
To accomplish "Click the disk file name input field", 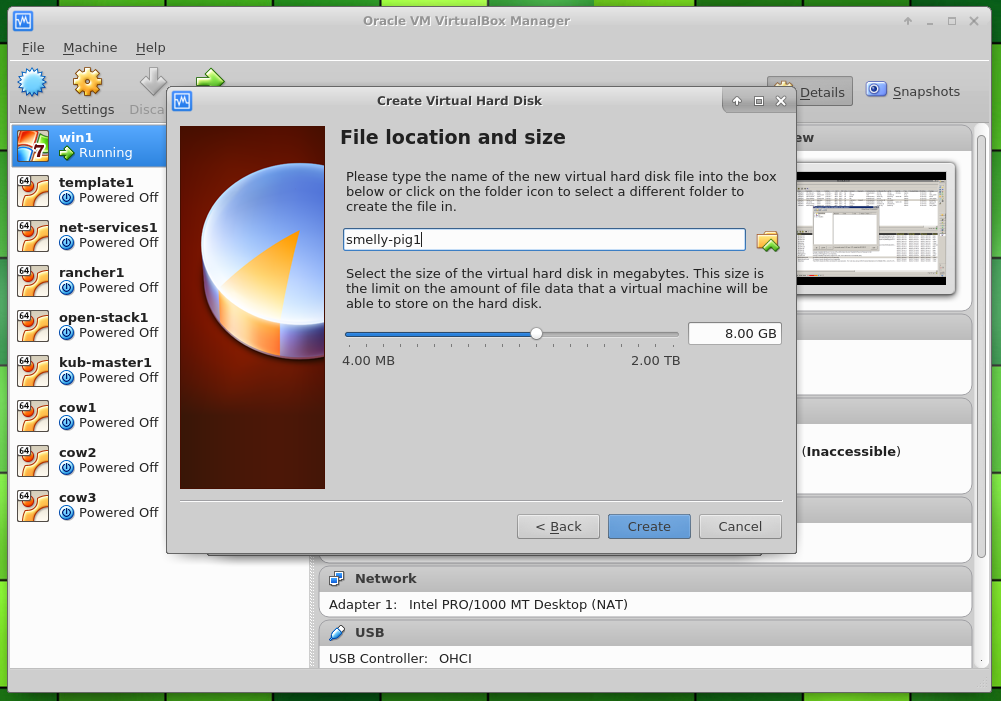I will 544,239.
